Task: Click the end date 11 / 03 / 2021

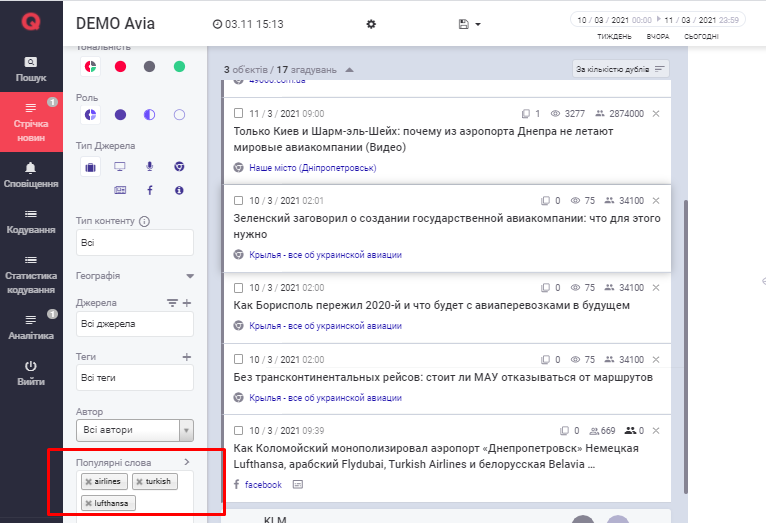Action: 690,20
